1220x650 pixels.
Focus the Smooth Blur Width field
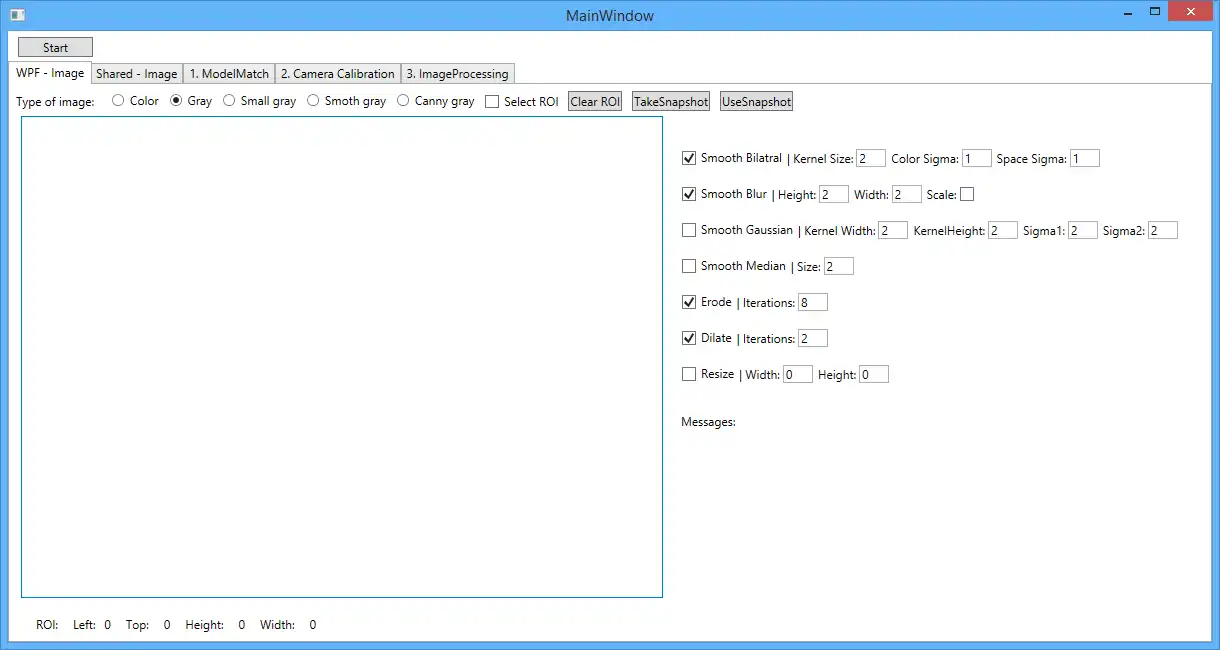pyautogui.click(x=907, y=194)
